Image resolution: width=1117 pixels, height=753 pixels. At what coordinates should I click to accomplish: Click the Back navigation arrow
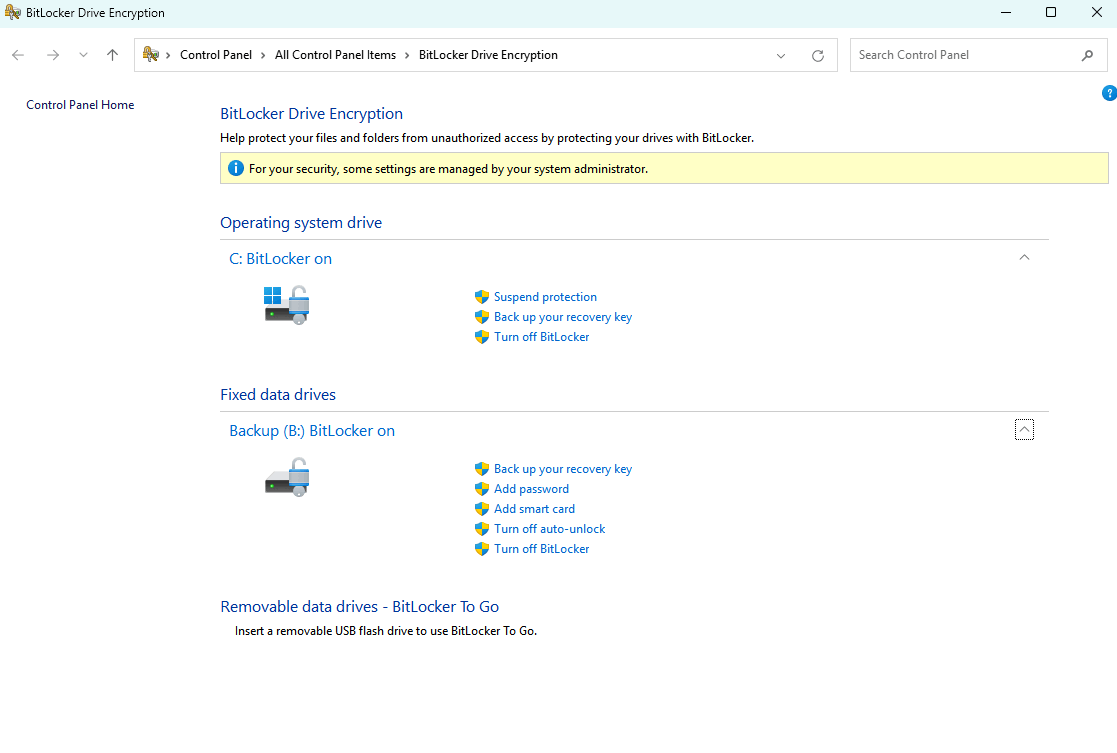tap(18, 55)
